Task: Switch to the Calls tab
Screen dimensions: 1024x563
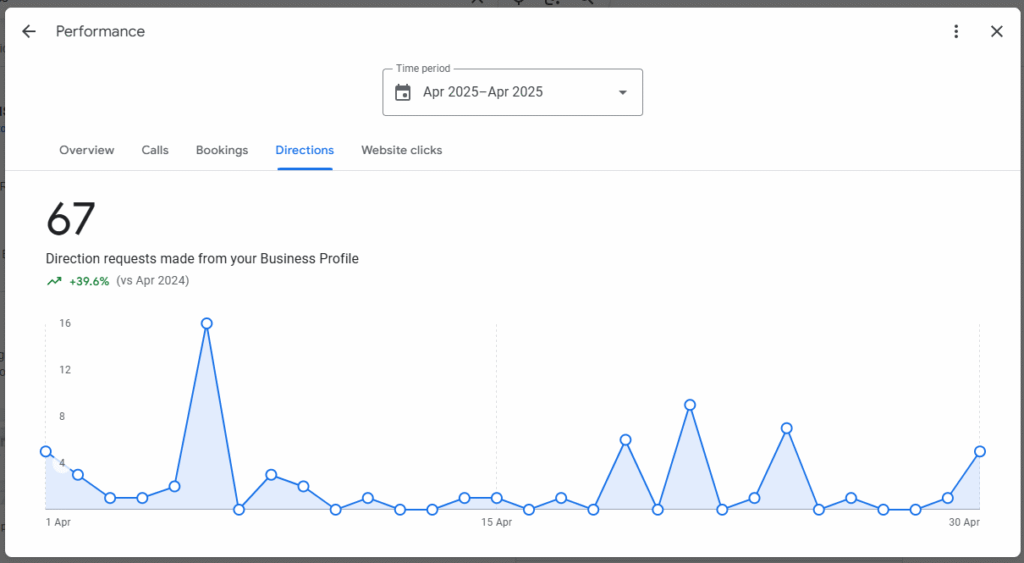Action: tap(155, 150)
